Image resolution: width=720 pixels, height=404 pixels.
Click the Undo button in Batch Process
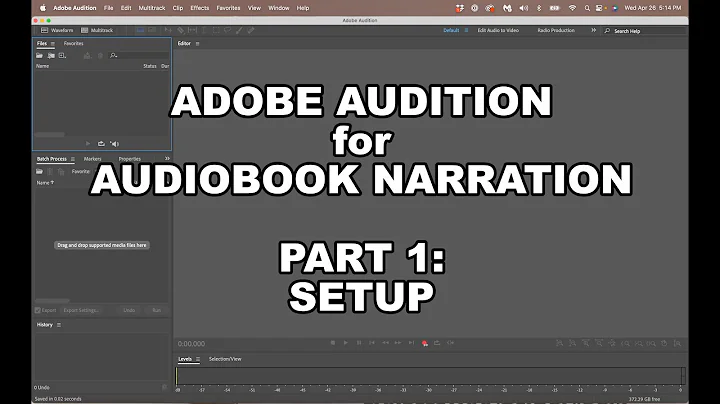(x=129, y=310)
